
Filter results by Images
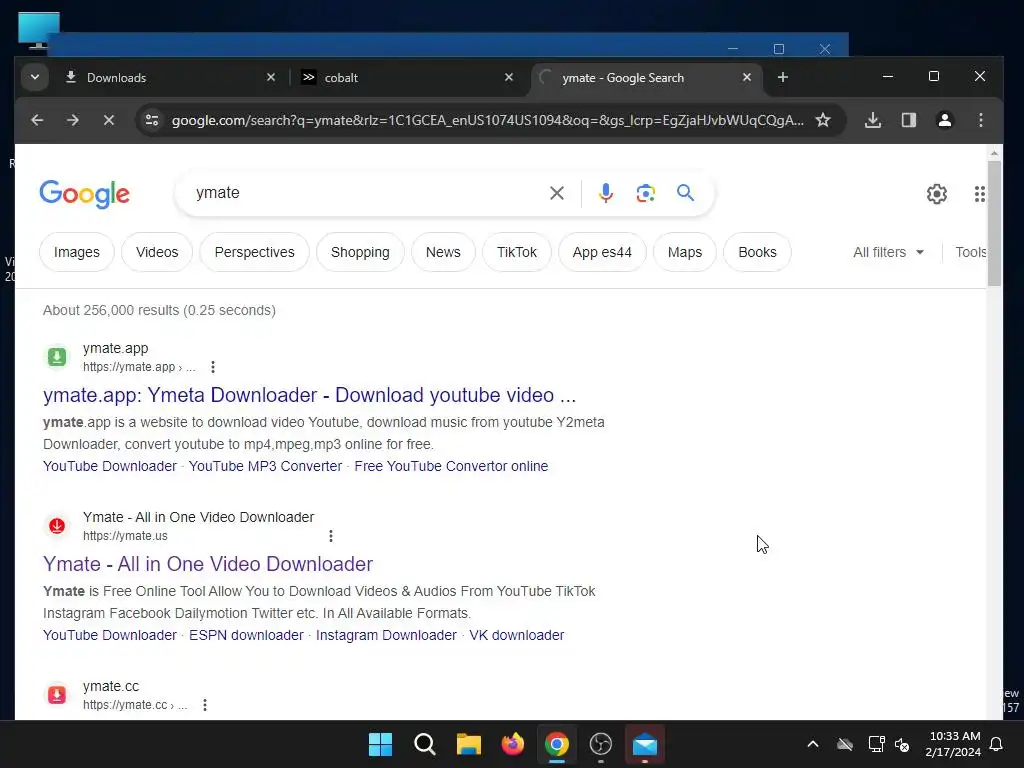77,252
